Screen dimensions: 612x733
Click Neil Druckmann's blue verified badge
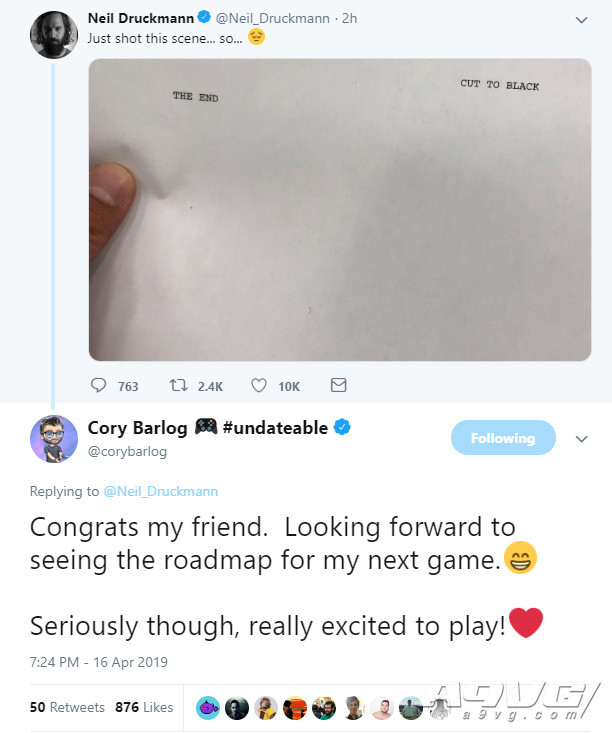204,18
